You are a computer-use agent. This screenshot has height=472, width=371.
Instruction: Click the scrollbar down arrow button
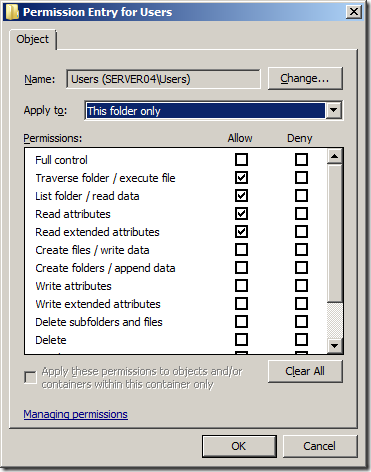(334, 346)
